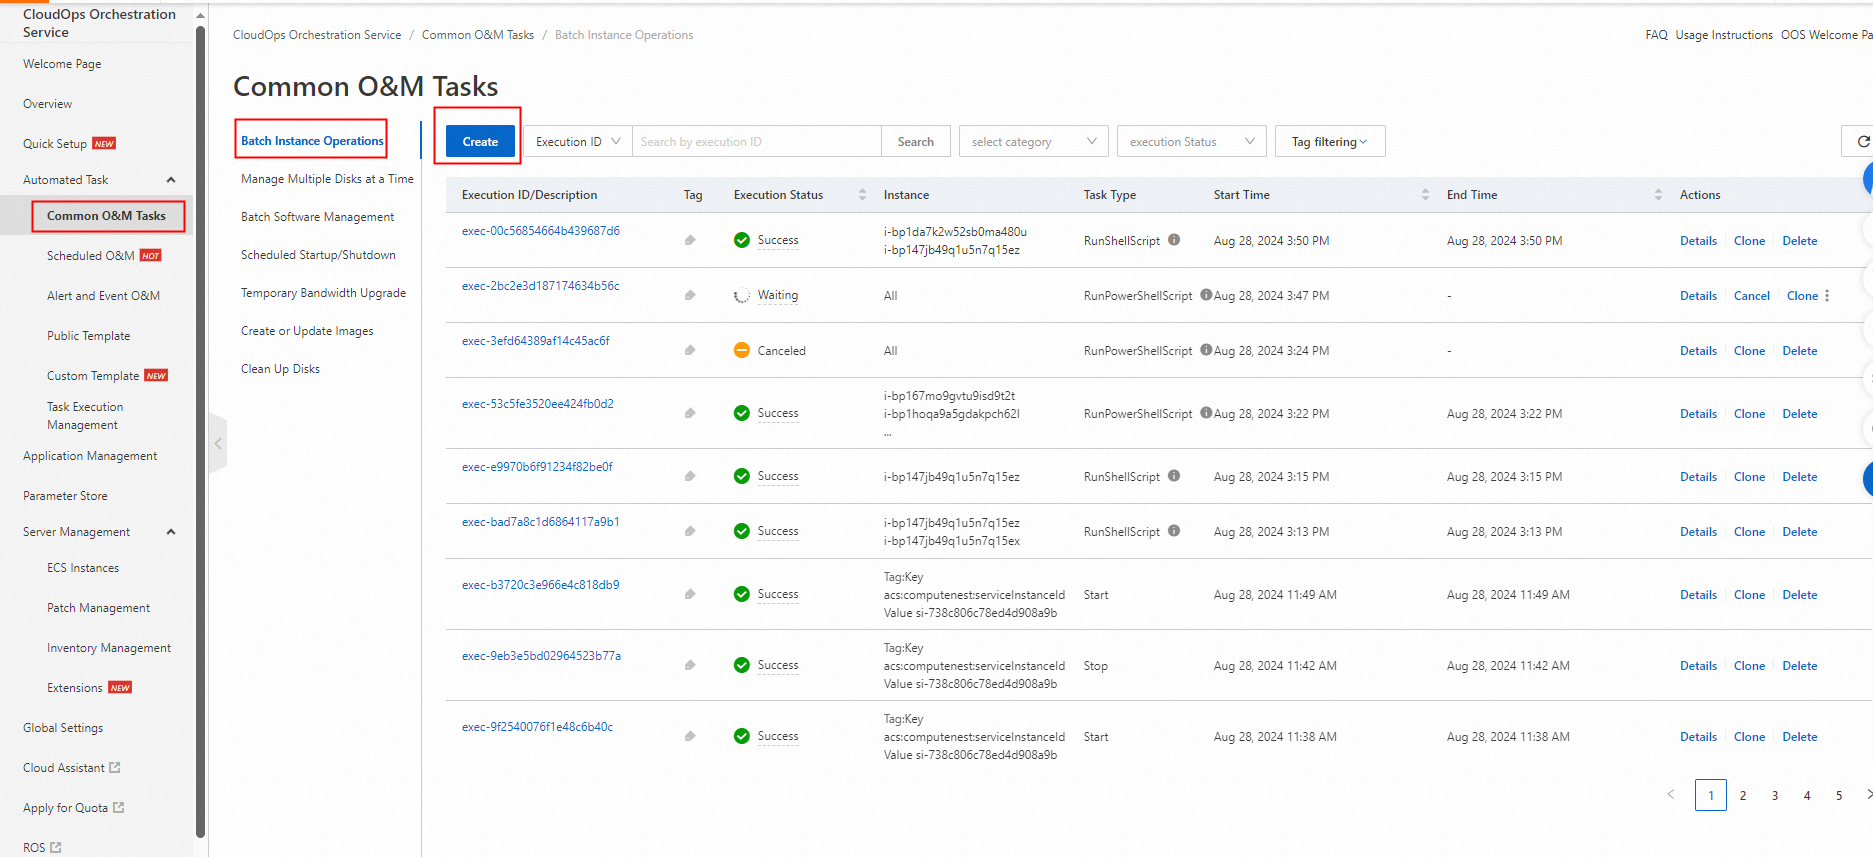This screenshot has width=1873, height=857.
Task: Click info icon beside RunShellScript at 3:50 PM
Action: pyautogui.click(x=1174, y=240)
